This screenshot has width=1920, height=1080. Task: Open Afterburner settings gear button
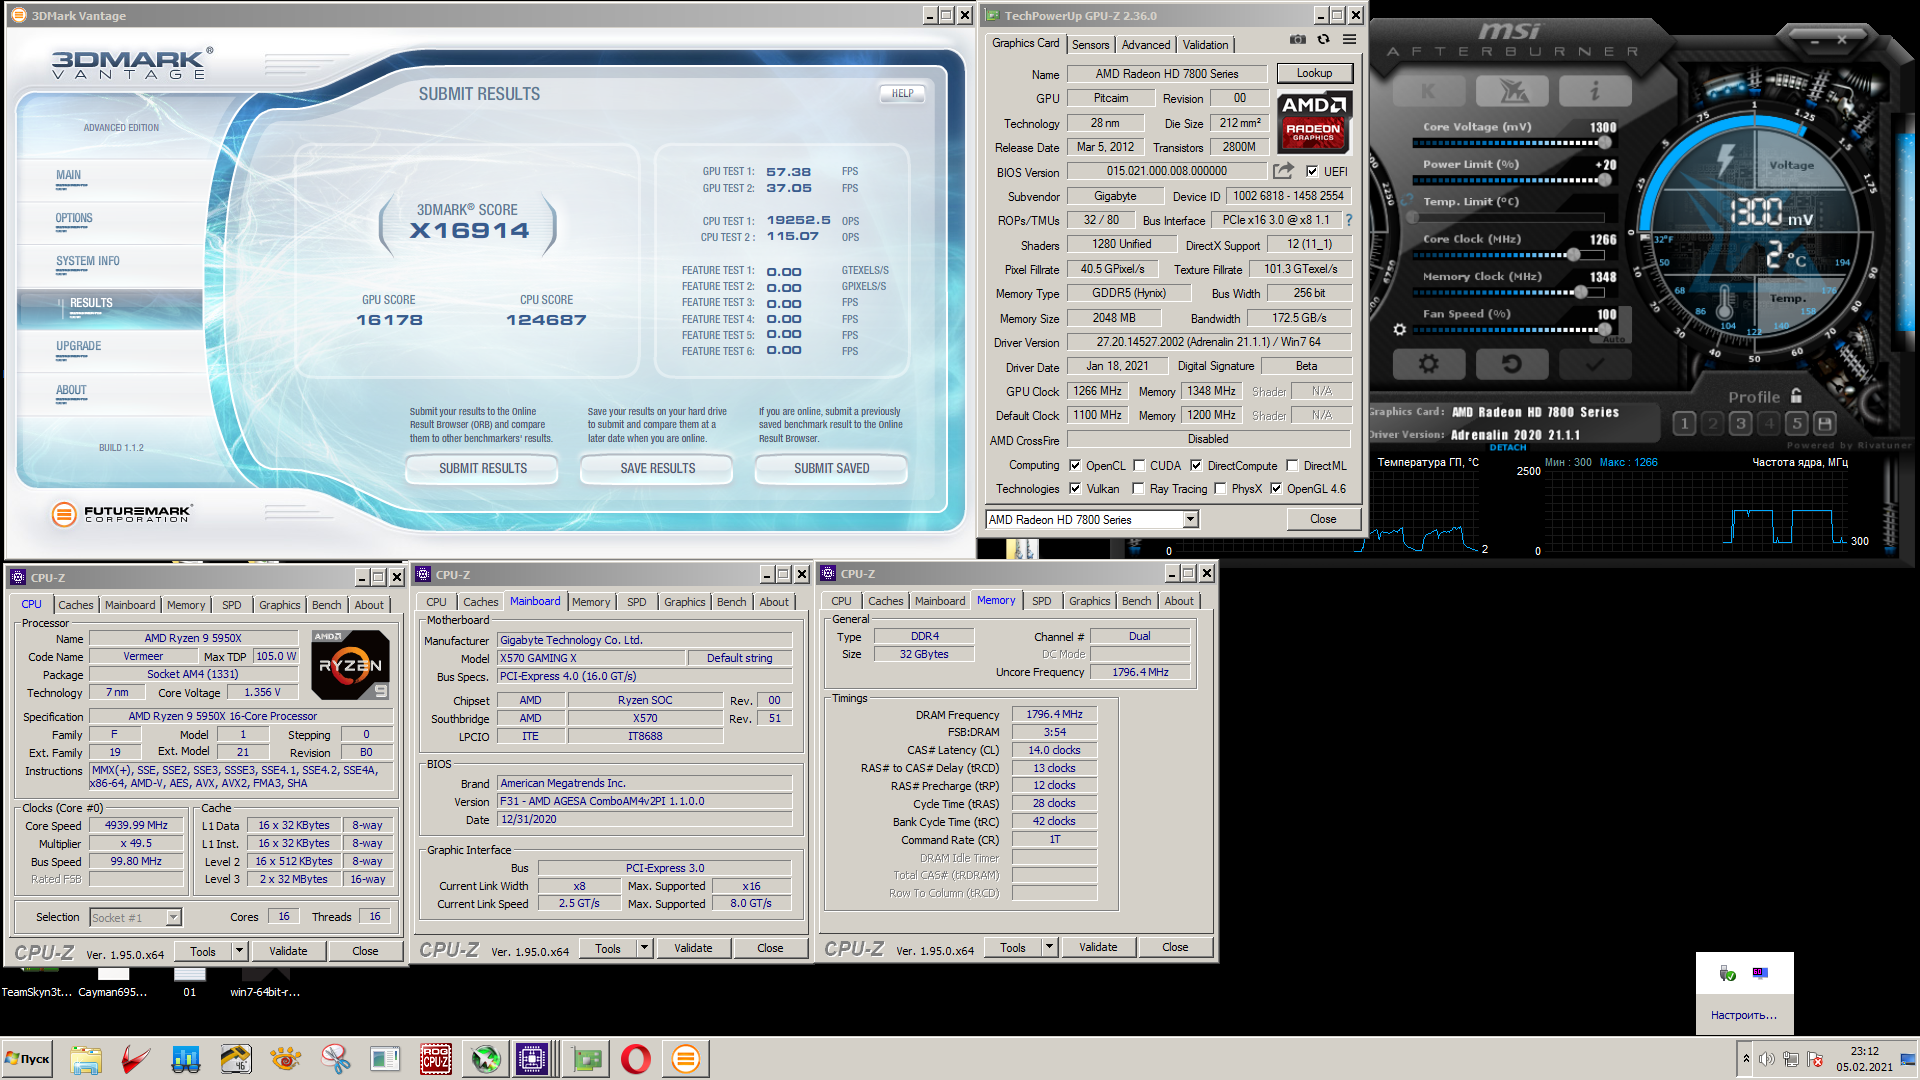click(1428, 364)
